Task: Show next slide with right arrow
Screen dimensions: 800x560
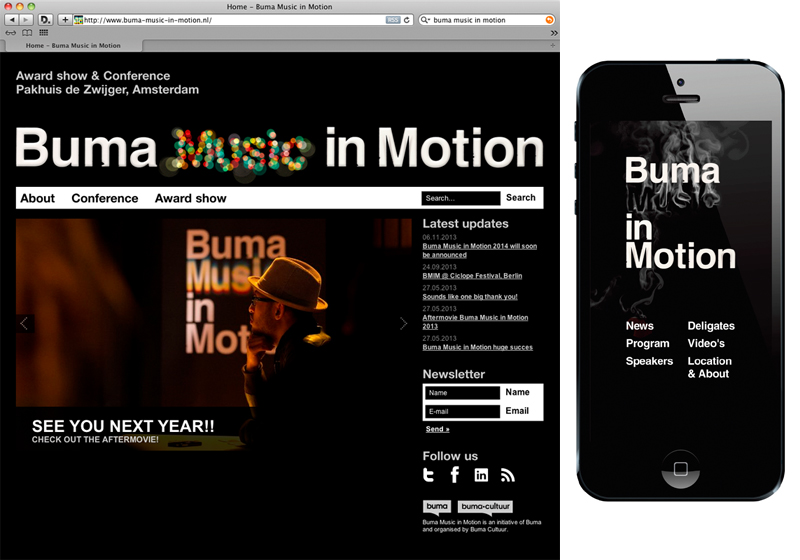Action: point(404,323)
